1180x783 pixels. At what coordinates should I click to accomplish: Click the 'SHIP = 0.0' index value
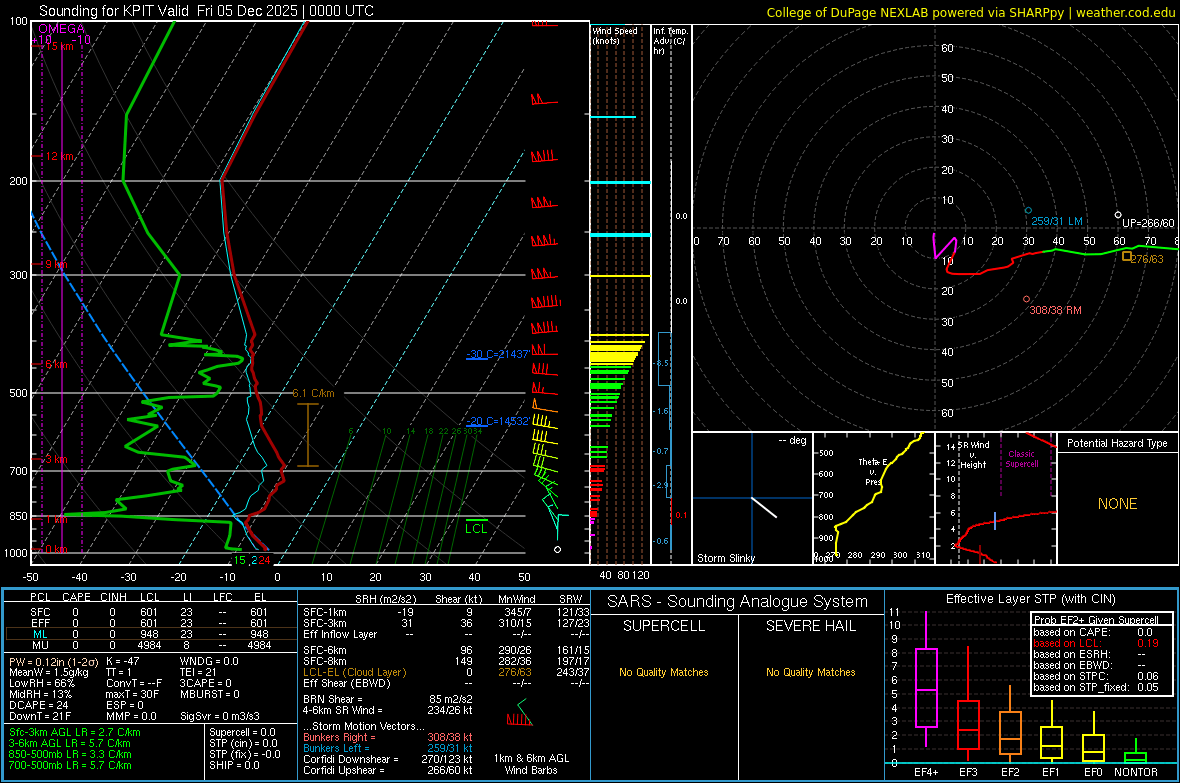234,765
